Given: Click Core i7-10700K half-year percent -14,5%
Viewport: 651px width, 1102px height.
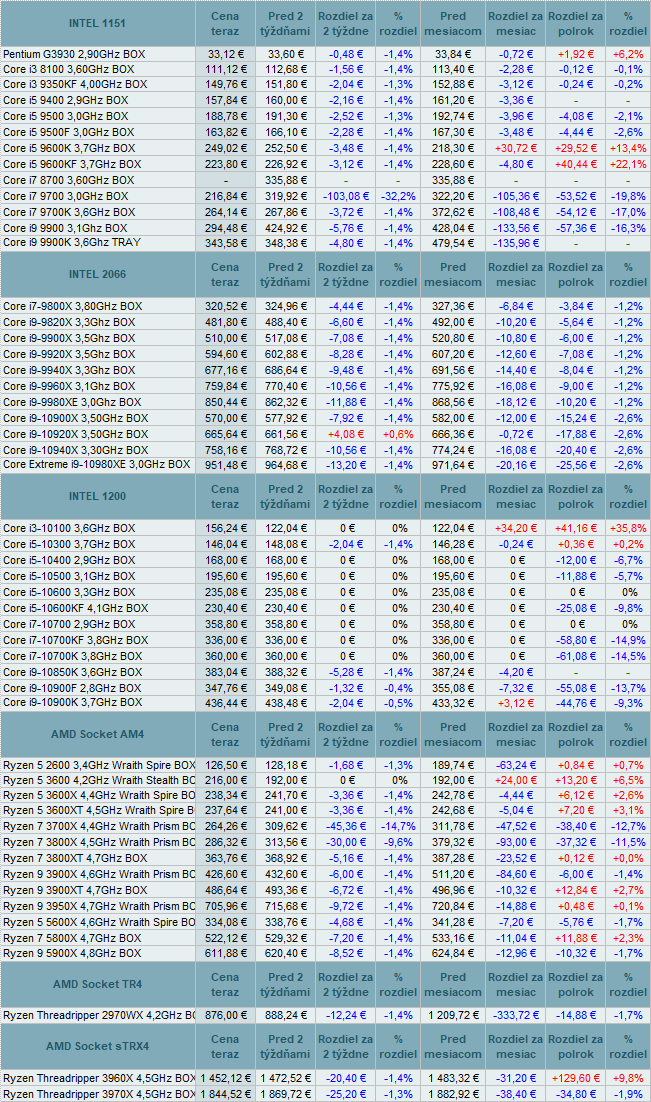Looking at the screenshot, I should point(629,656).
